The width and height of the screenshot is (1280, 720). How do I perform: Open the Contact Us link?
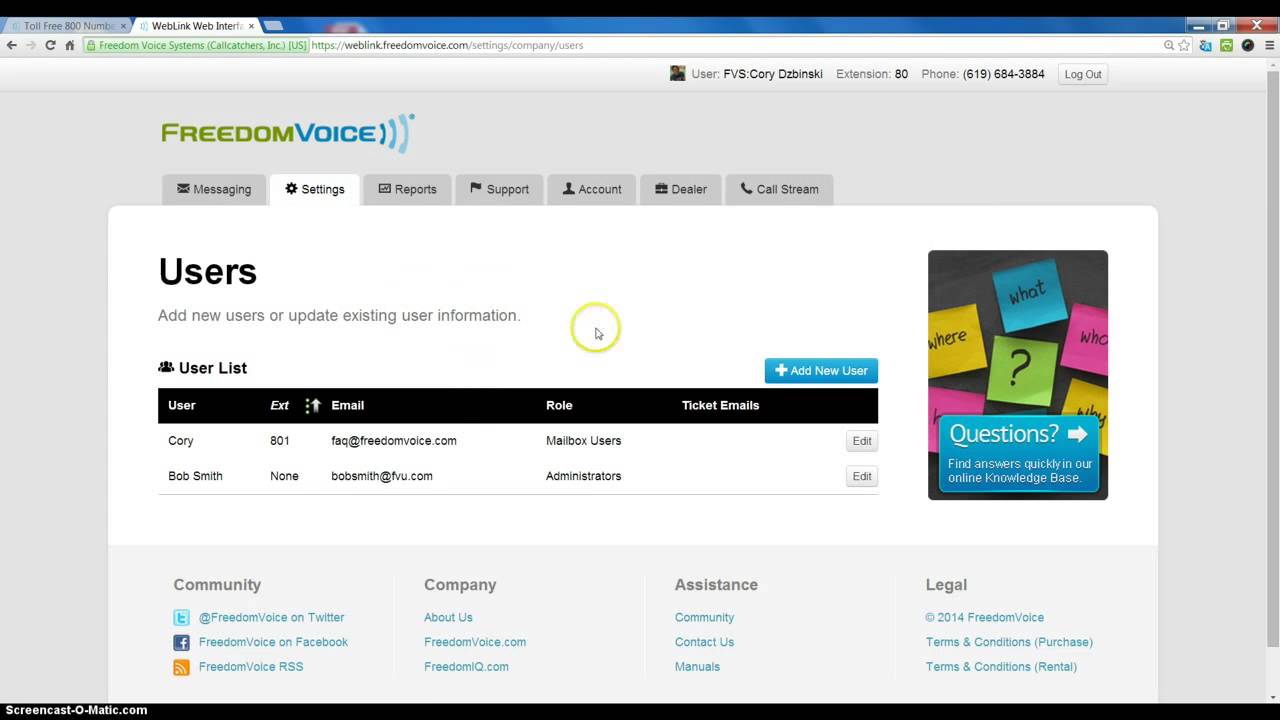tap(704, 642)
